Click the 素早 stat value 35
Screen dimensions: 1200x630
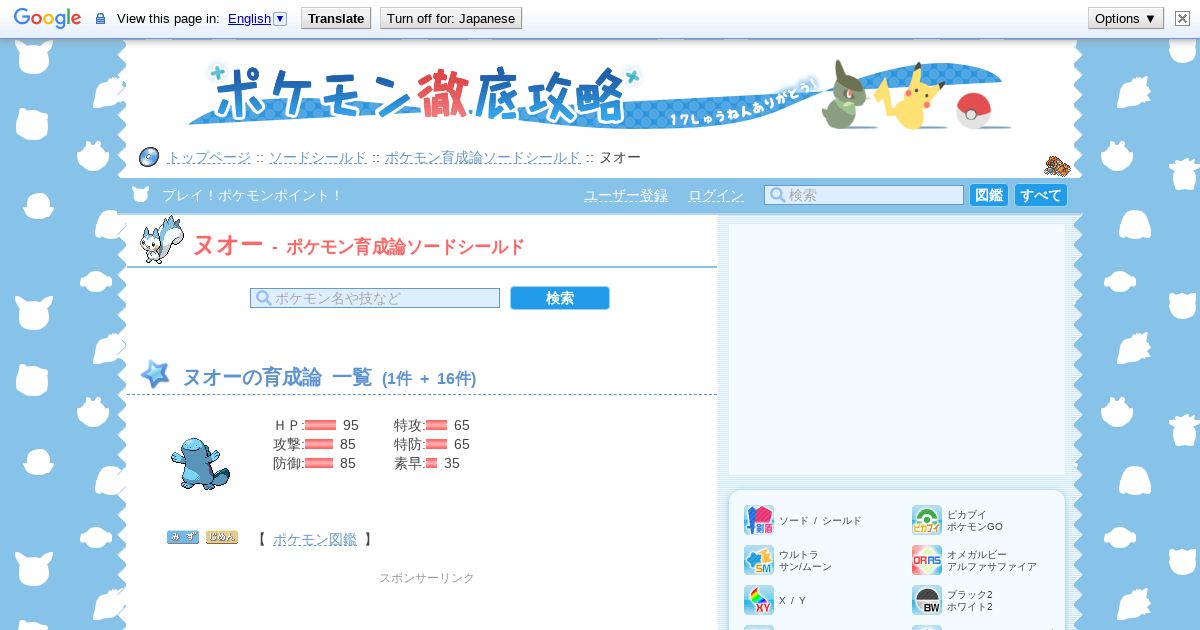coord(452,463)
